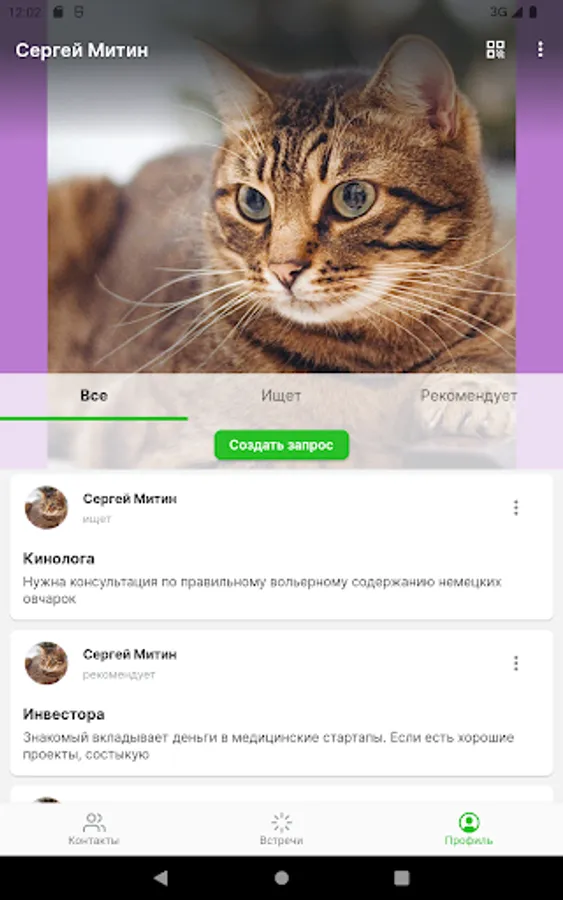This screenshot has height=900, width=563.
Task: Tap the Контакты people icon
Action: 94,823
